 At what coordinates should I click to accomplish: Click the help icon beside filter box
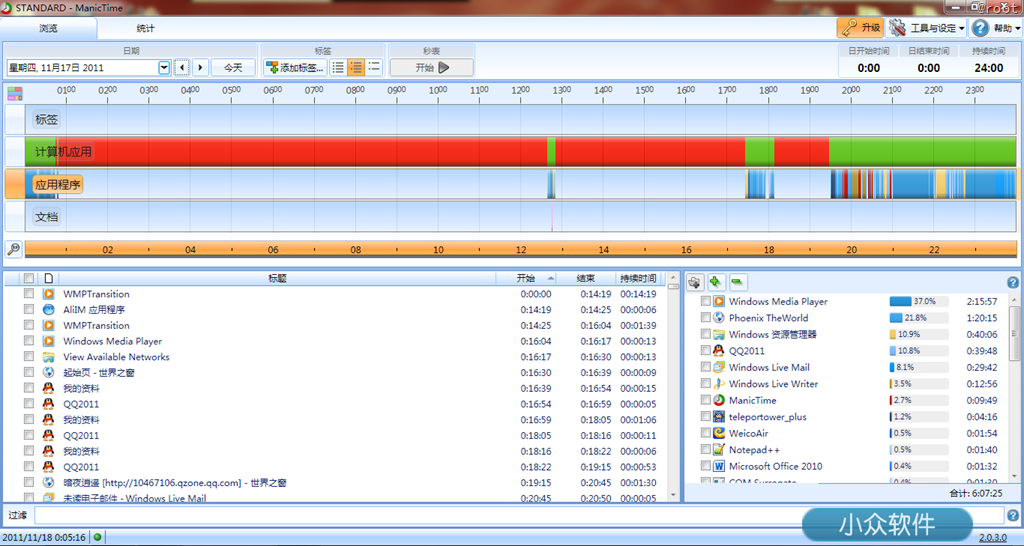1013,515
